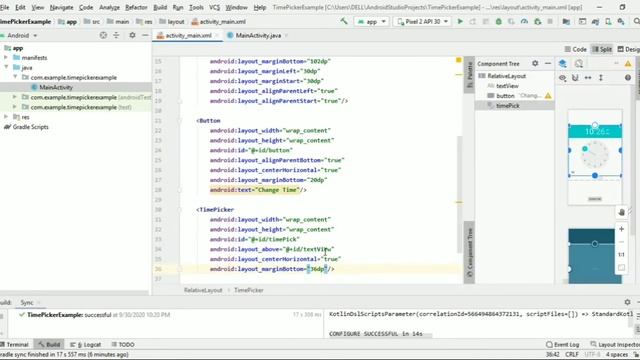Click the Sync Project with Gradle icon
The image size is (640, 360).
click(595, 21)
